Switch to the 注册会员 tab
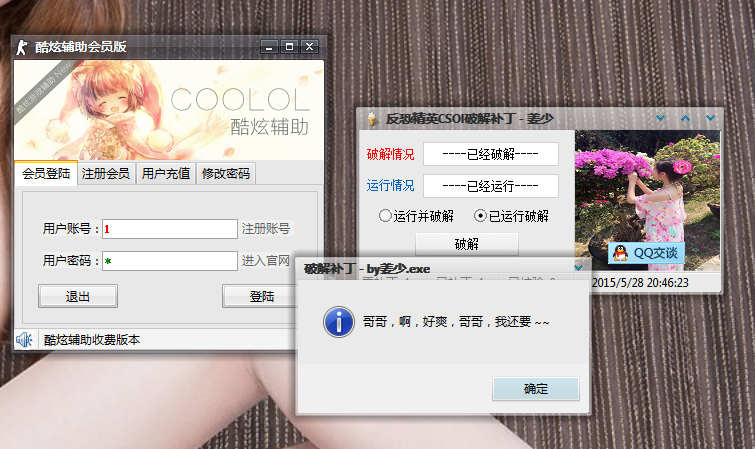Viewport: 755px width, 449px height. click(105, 173)
